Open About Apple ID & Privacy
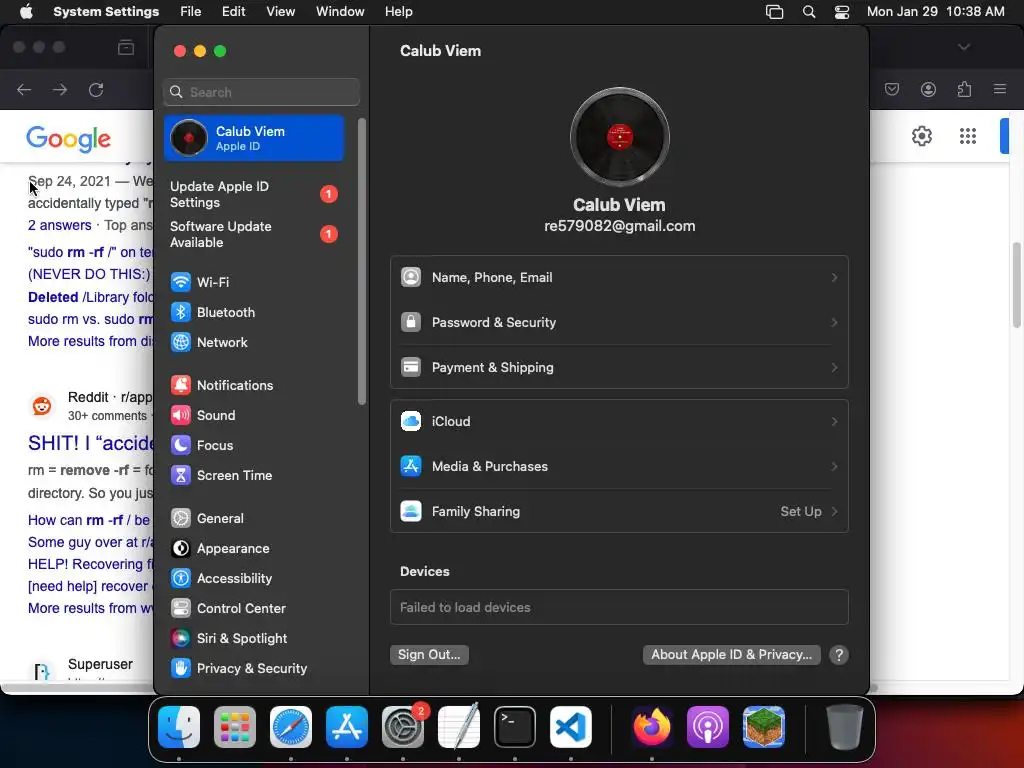The image size is (1024, 768). (x=731, y=655)
